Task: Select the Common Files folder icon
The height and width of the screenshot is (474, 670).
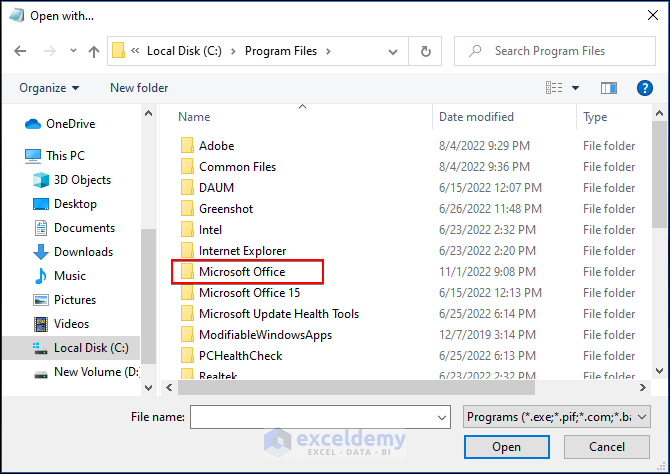Action: 187,167
